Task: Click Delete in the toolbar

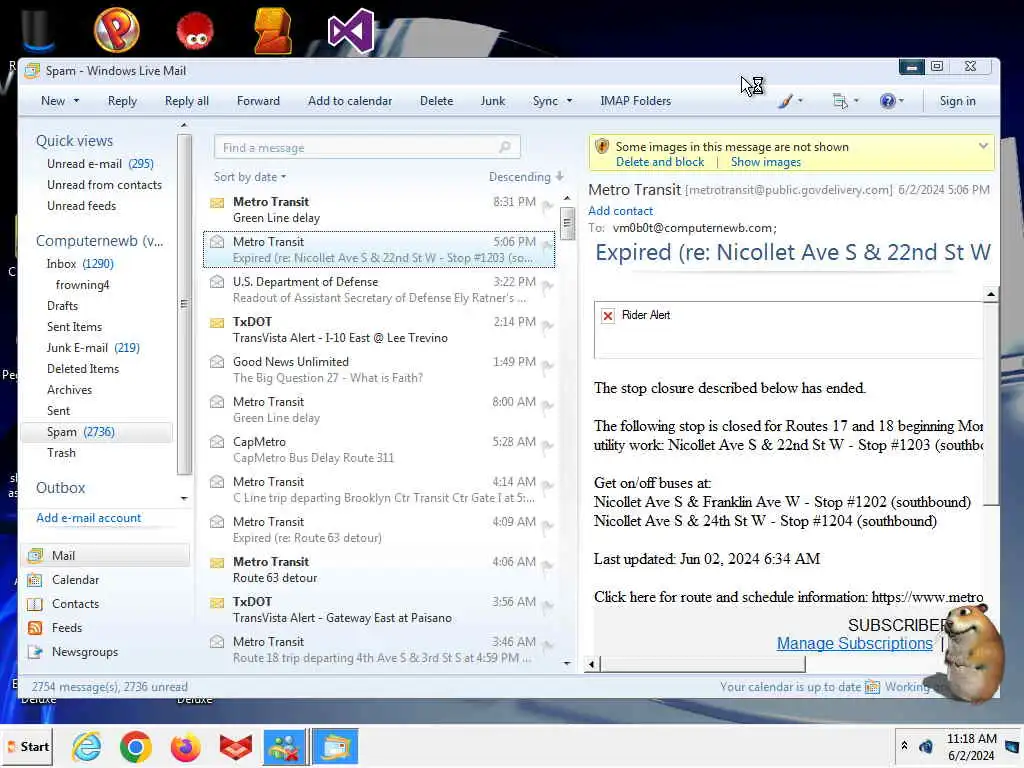Action: coord(436,101)
